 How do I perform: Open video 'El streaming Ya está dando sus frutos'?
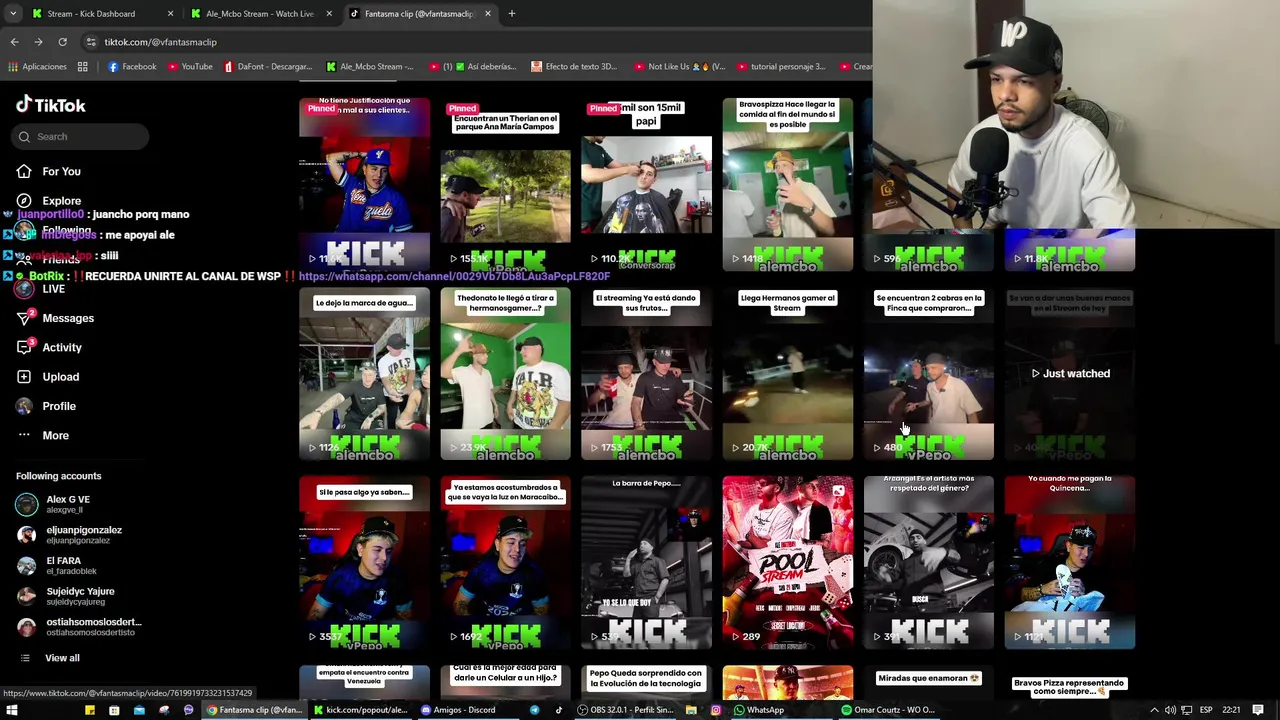(x=646, y=374)
